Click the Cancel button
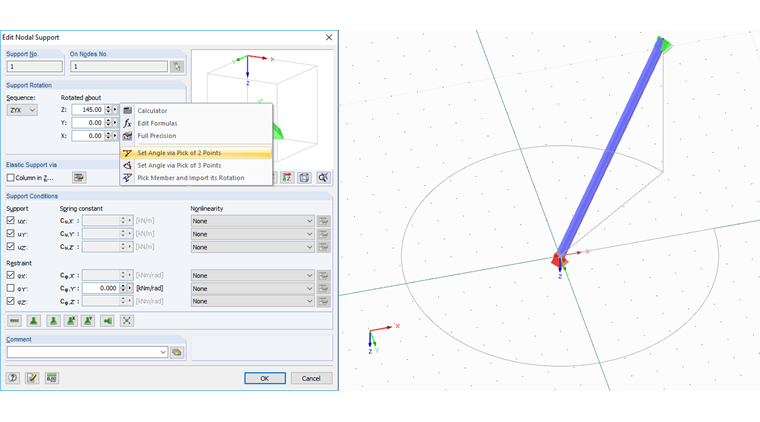Viewport: 760px width, 422px height. coord(311,378)
